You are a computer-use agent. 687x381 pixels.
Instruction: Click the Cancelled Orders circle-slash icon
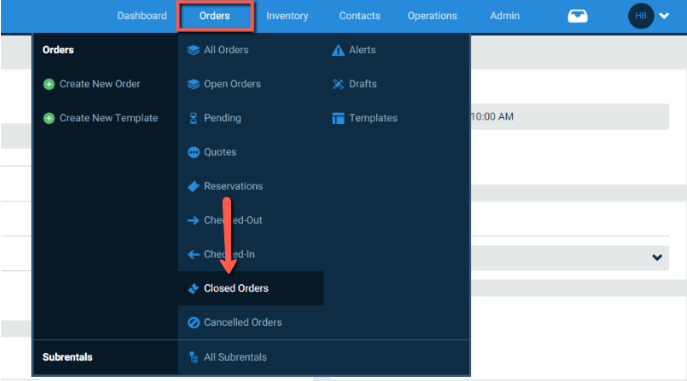click(x=193, y=323)
